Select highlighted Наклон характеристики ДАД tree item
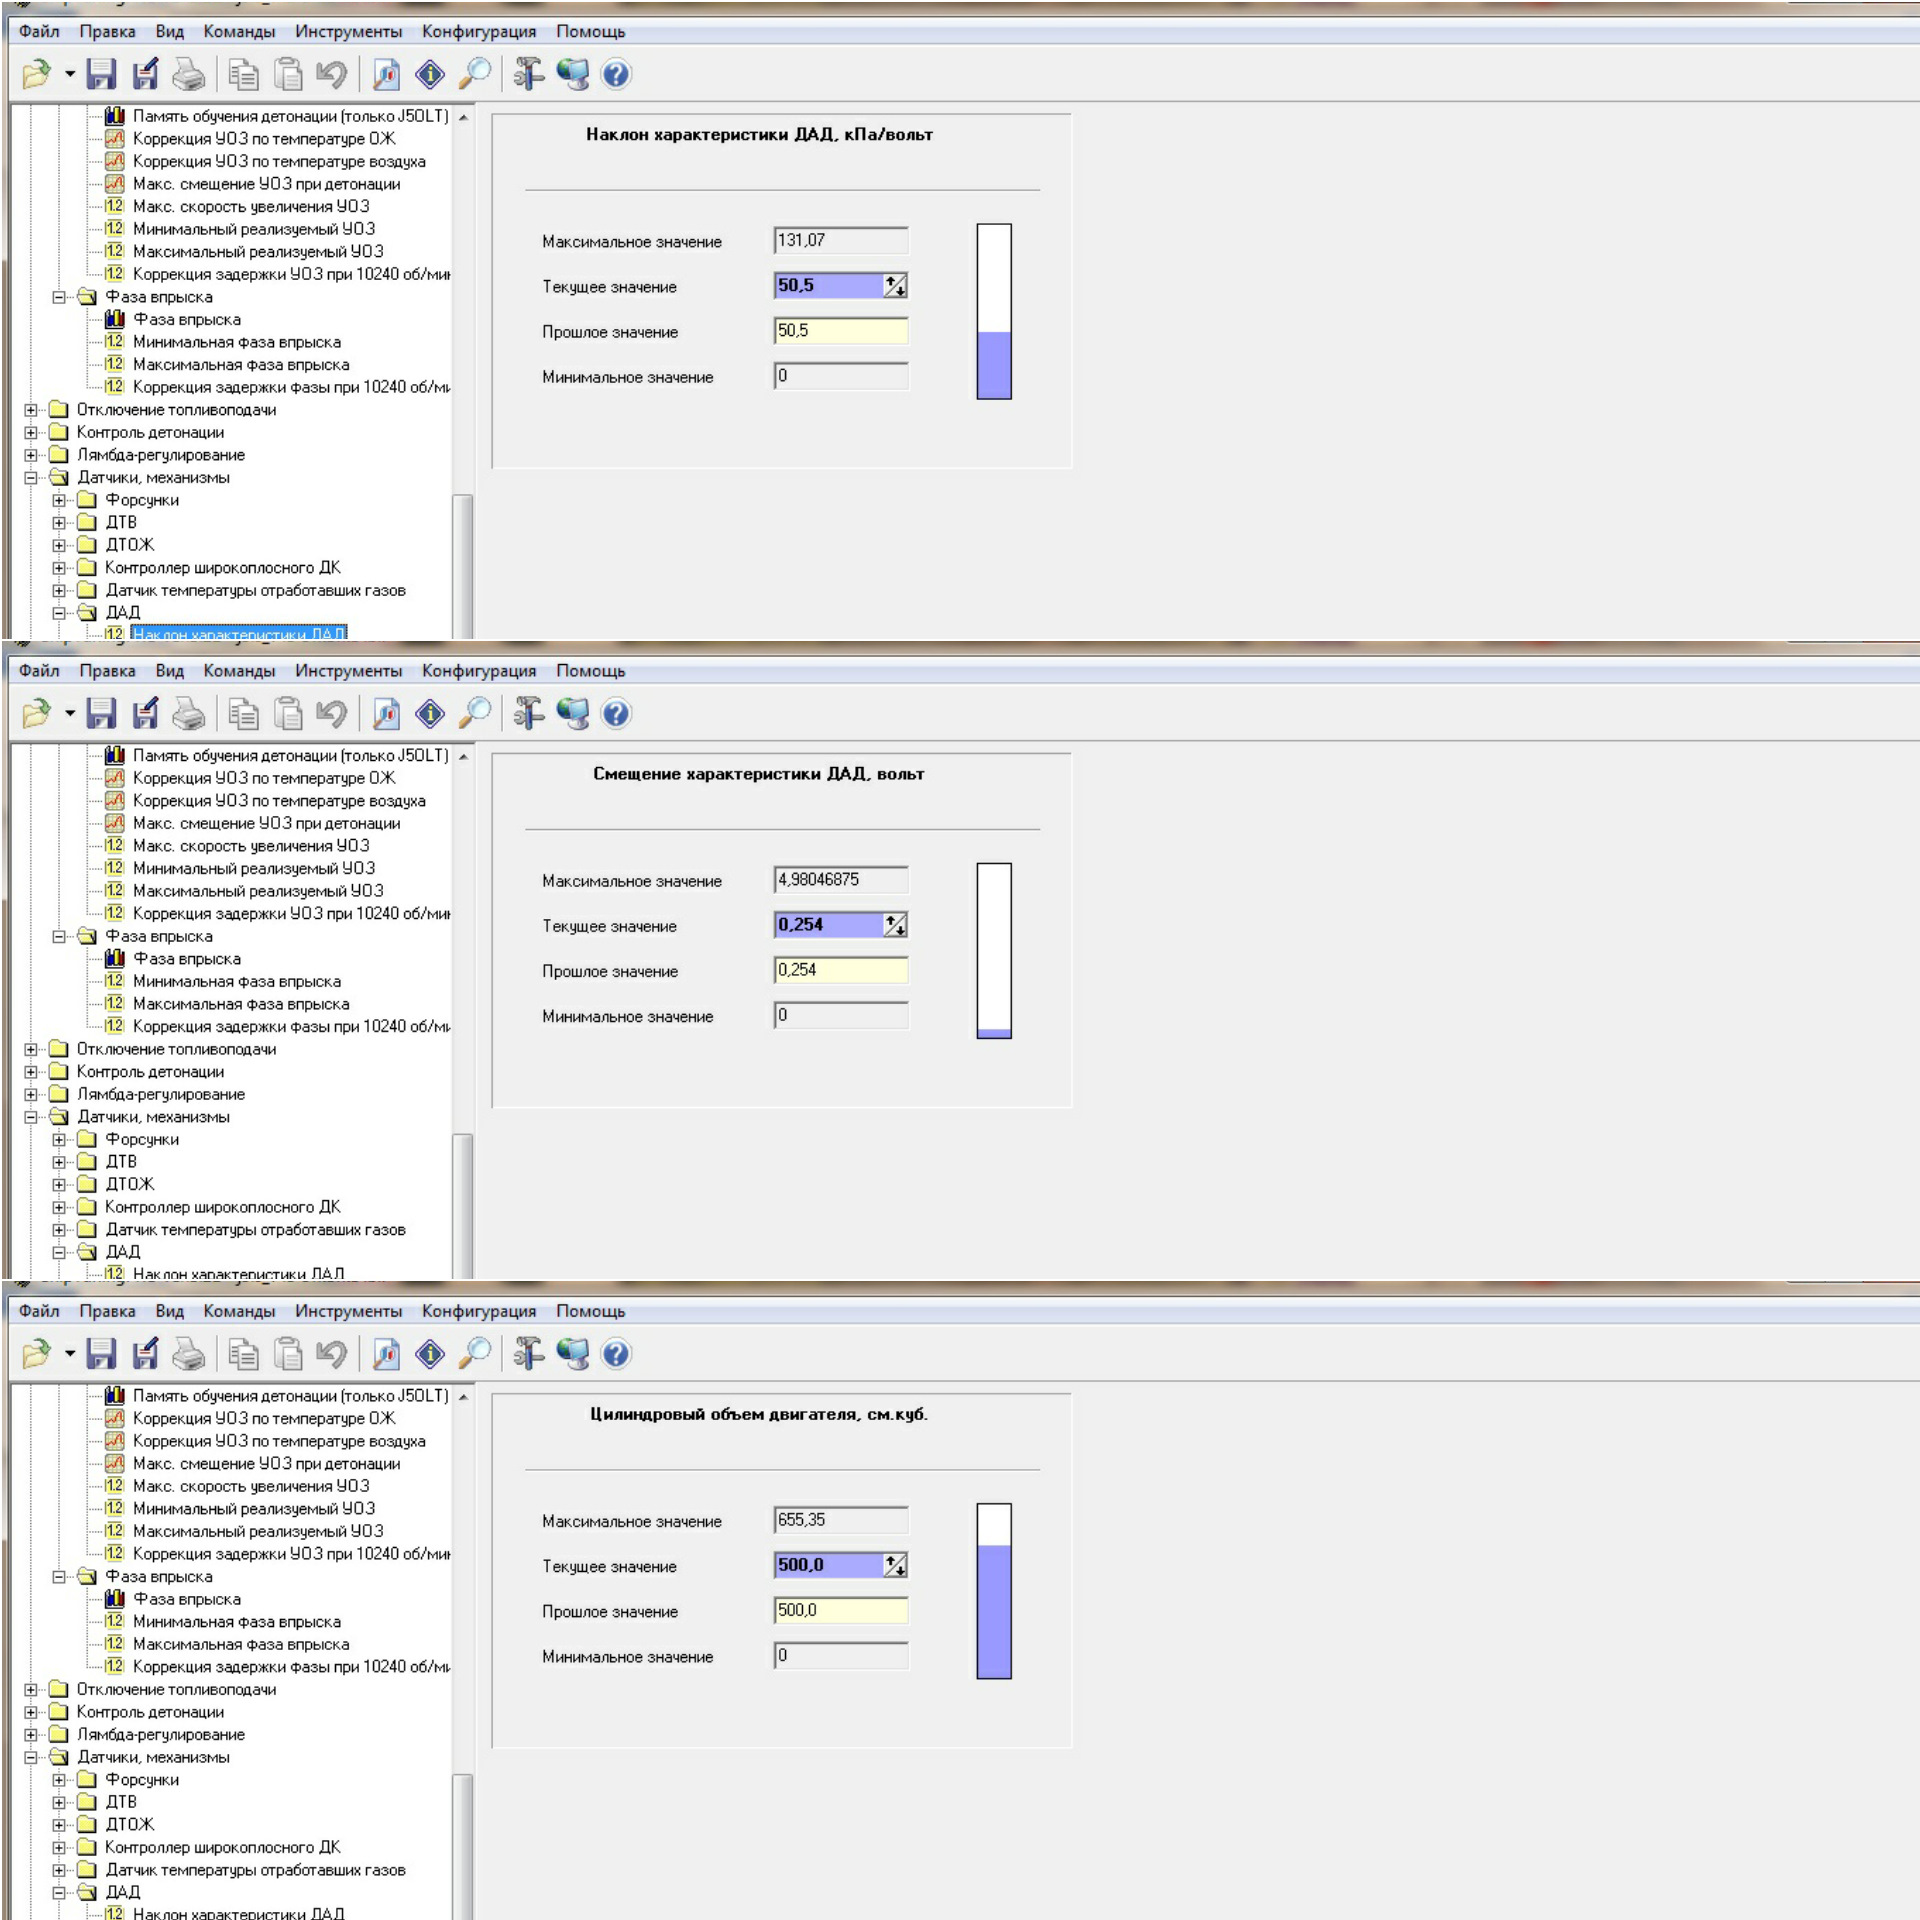The height and width of the screenshot is (1920, 1920). 238,633
